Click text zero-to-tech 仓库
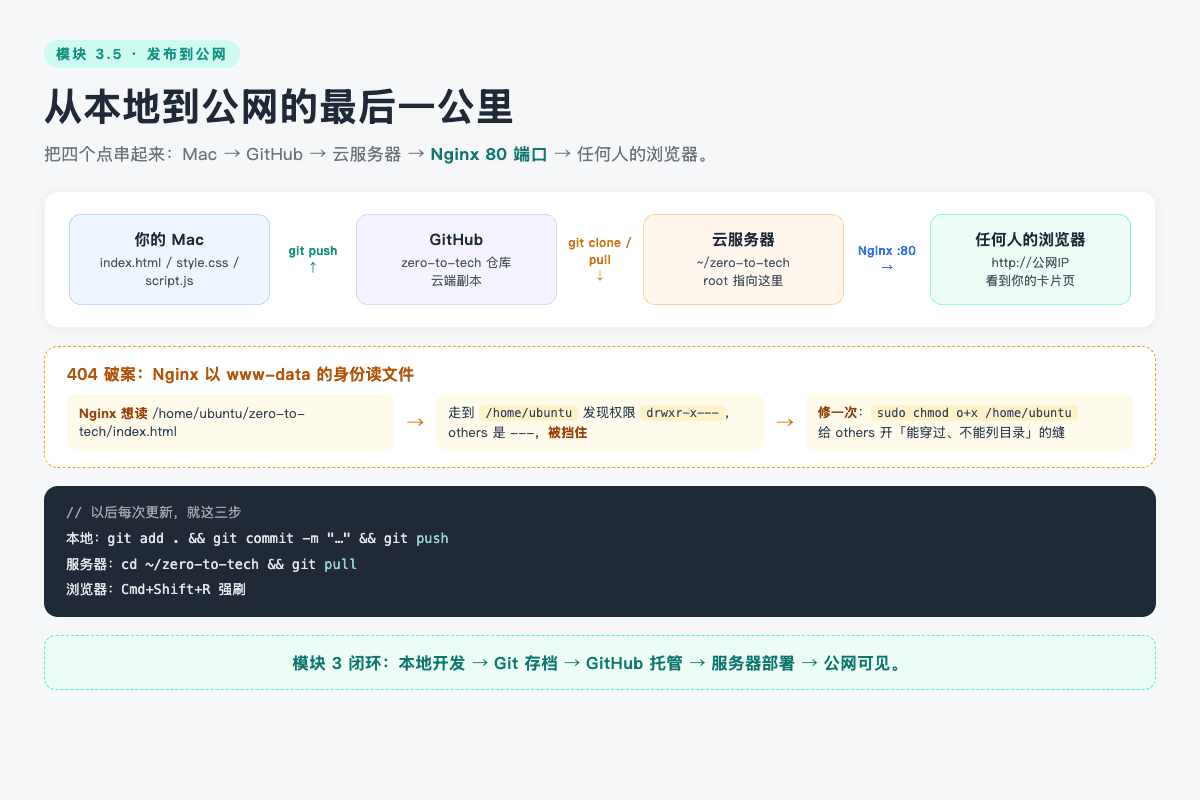The width and height of the screenshot is (1200, 800). click(456, 263)
